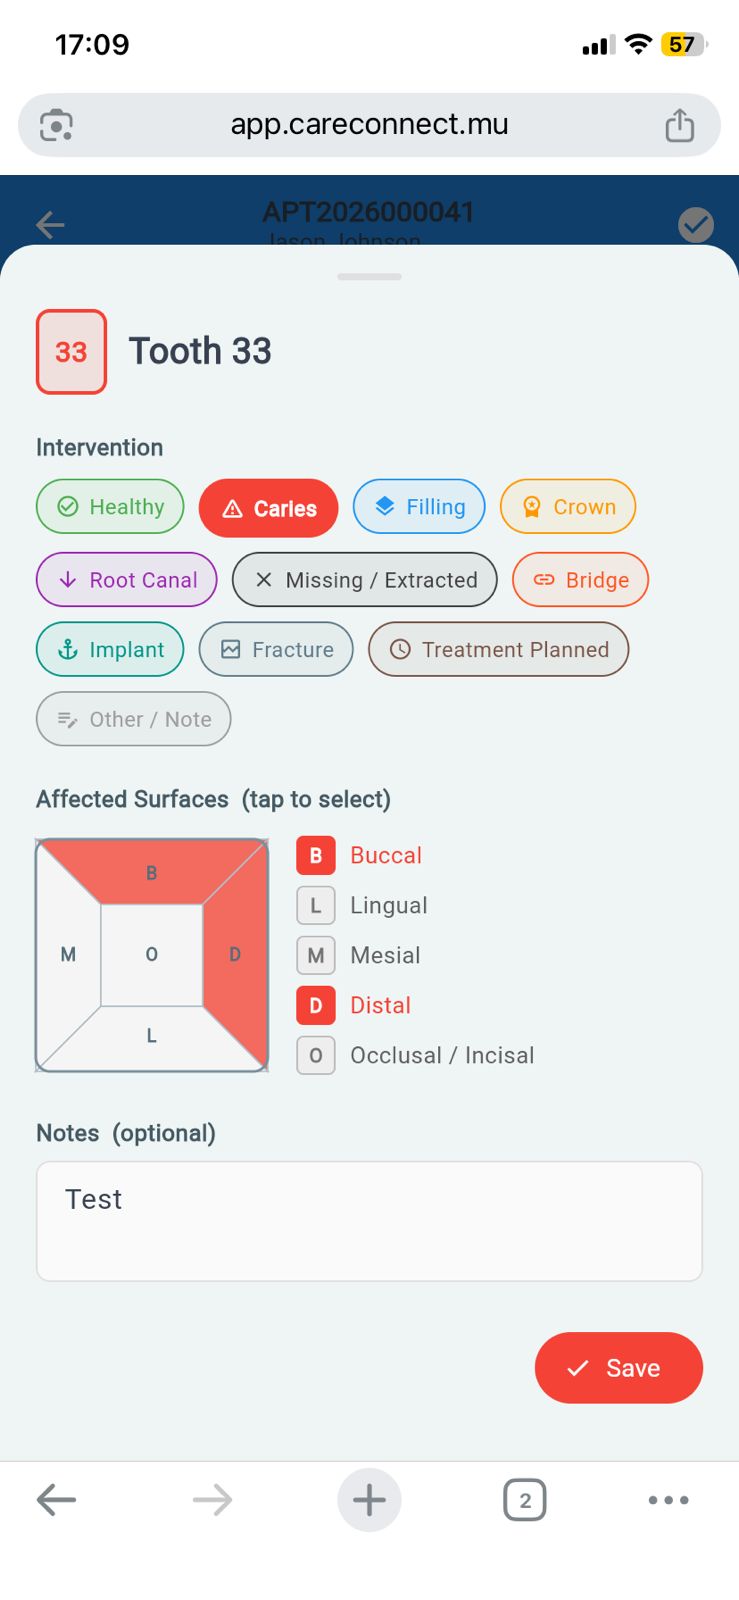Image resolution: width=739 pixels, height=1600 pixels.
Task: Choose the Bridge intervention chip
Action: coord(580,580)
